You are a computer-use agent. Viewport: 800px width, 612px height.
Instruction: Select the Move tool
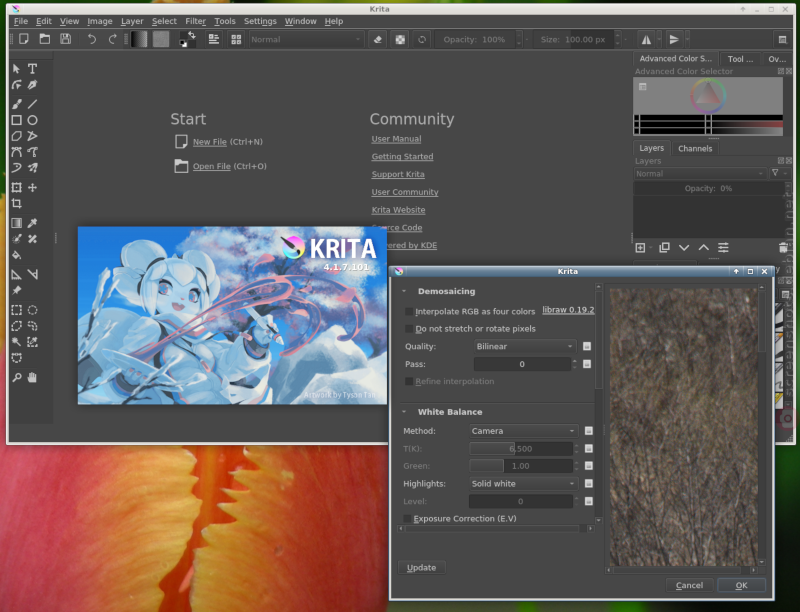click(32, 188)
